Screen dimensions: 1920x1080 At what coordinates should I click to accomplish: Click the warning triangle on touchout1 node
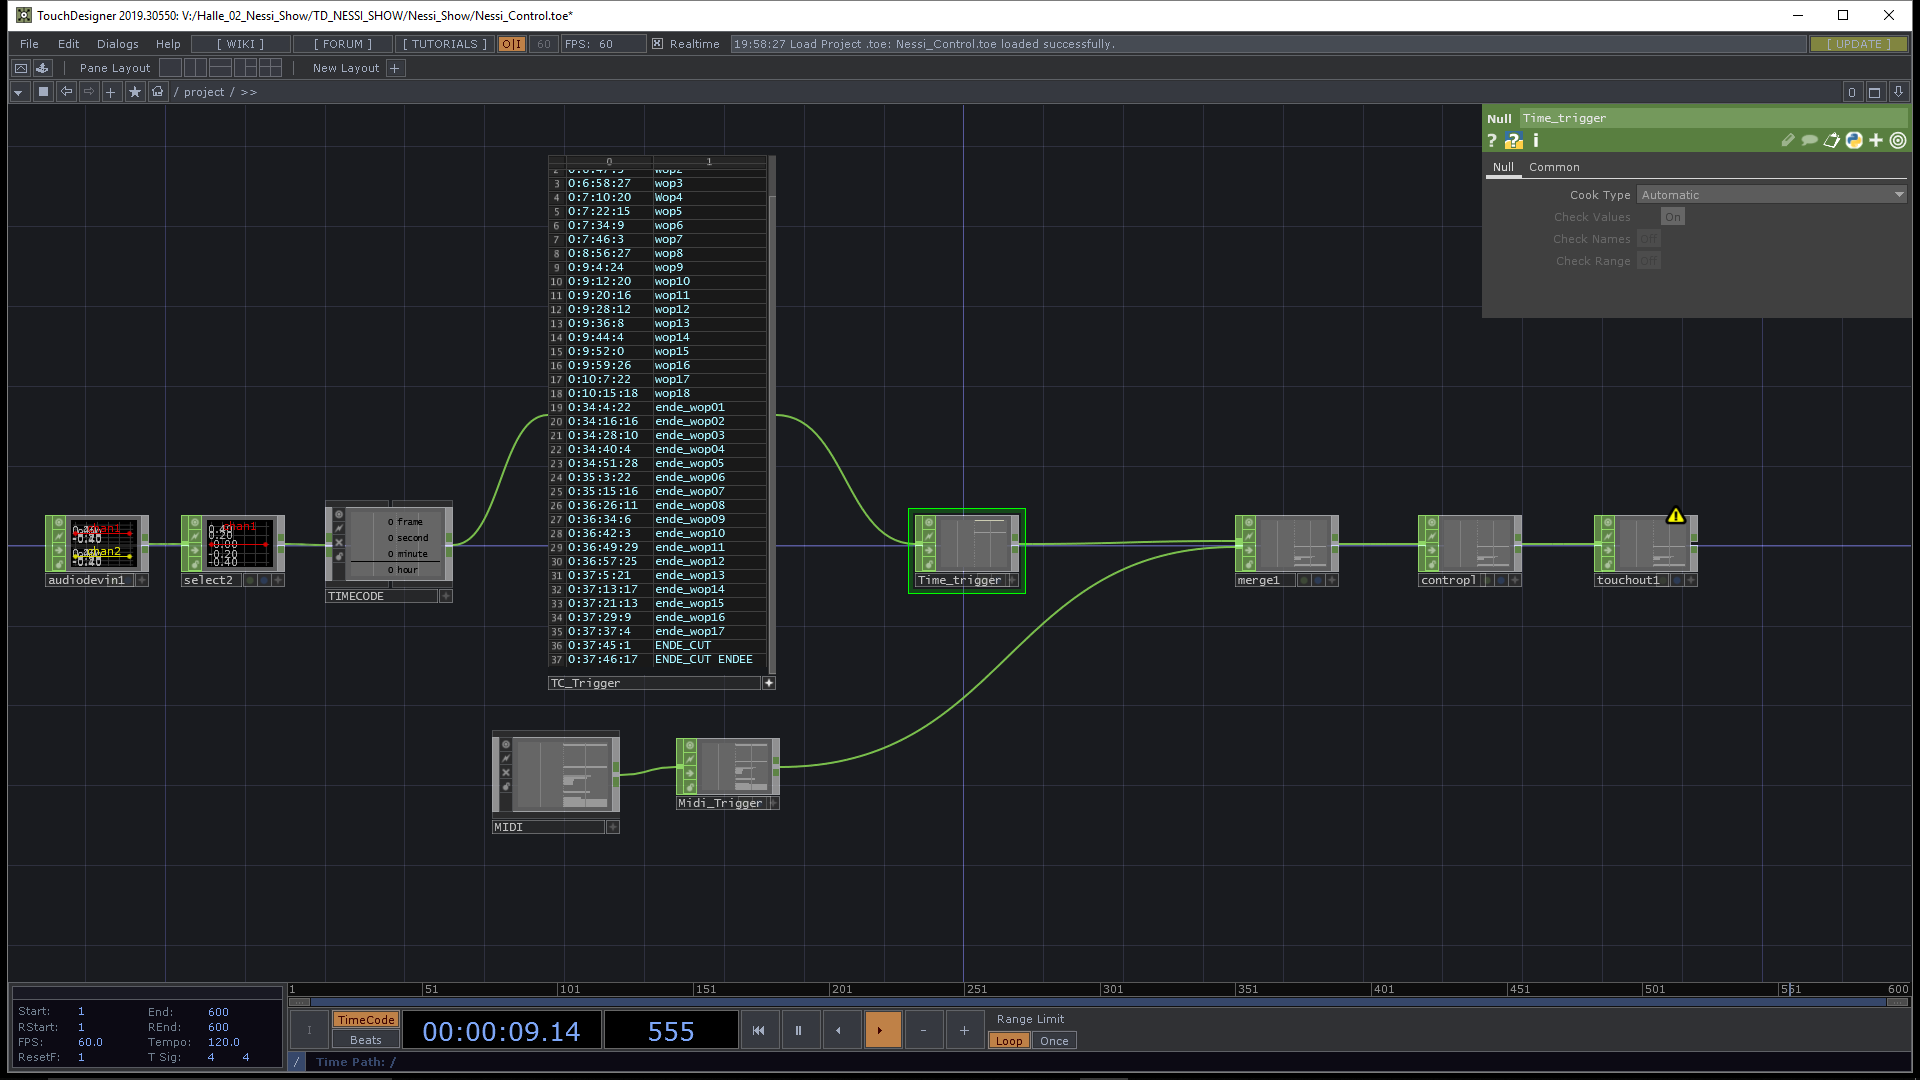tap(1676, 517)
